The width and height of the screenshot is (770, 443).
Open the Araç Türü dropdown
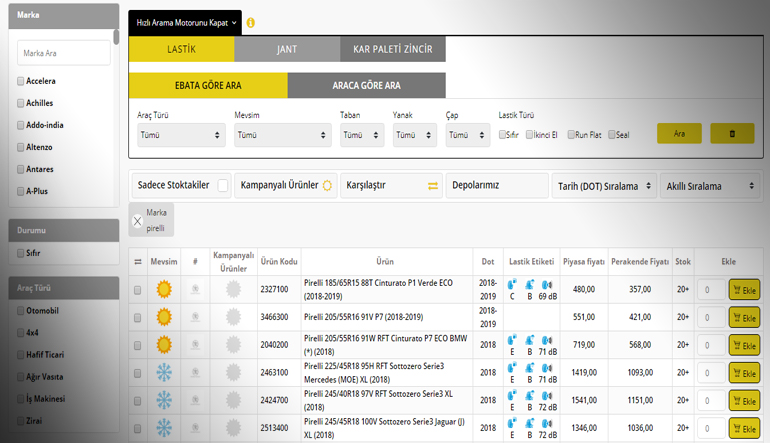pyautogui.click(x=181, y=135)
